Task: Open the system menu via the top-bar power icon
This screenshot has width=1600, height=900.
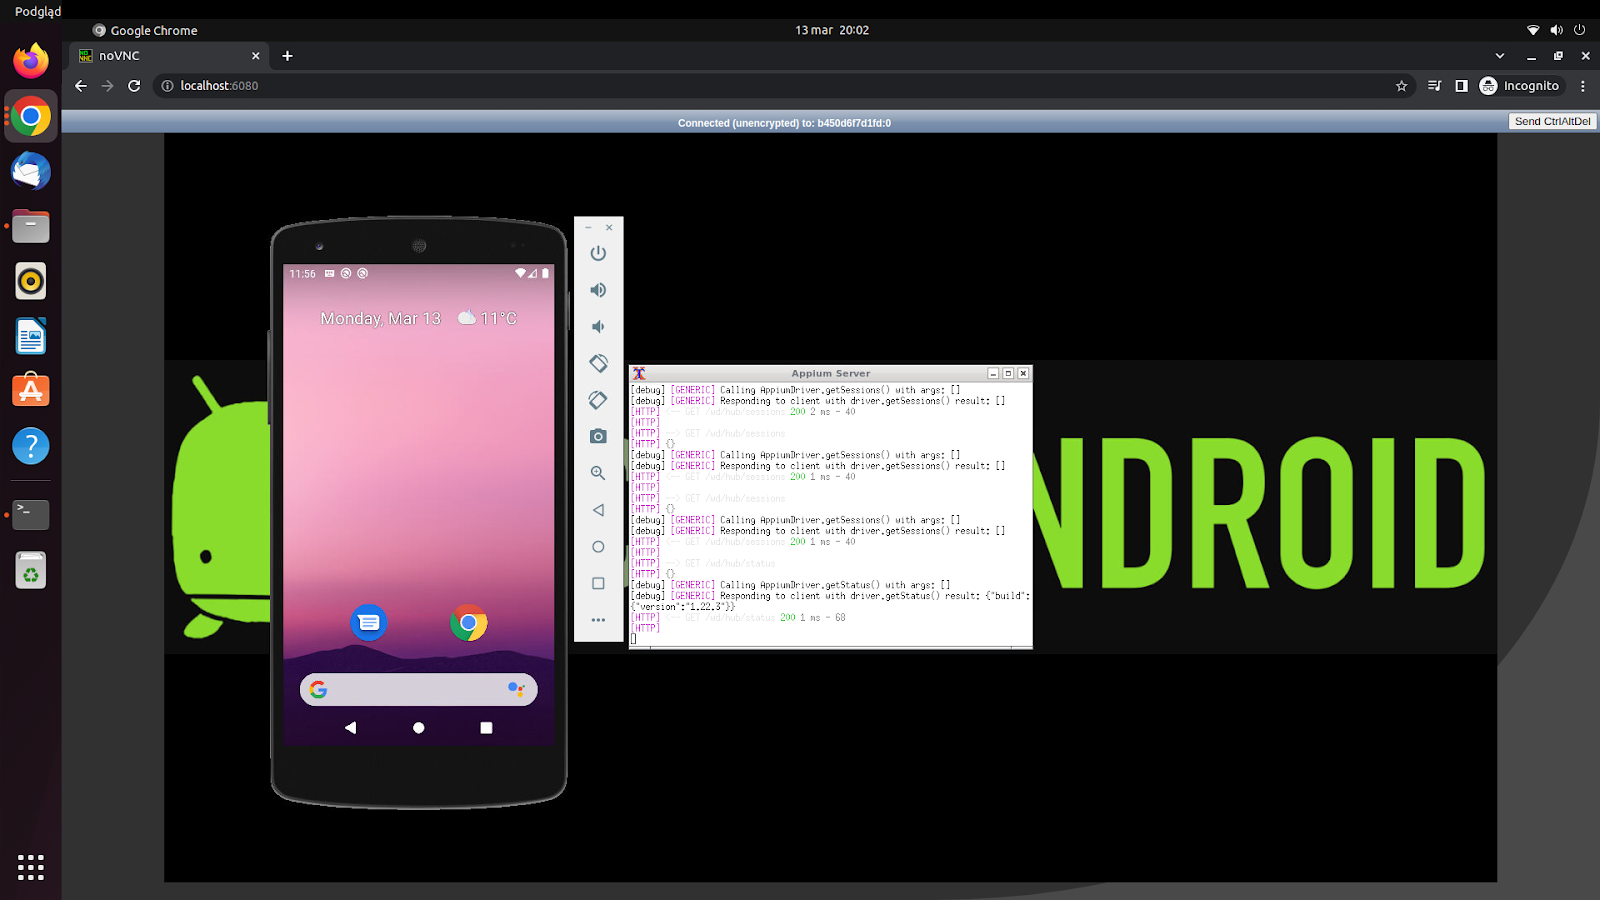Action: (x=1580, y=30)
